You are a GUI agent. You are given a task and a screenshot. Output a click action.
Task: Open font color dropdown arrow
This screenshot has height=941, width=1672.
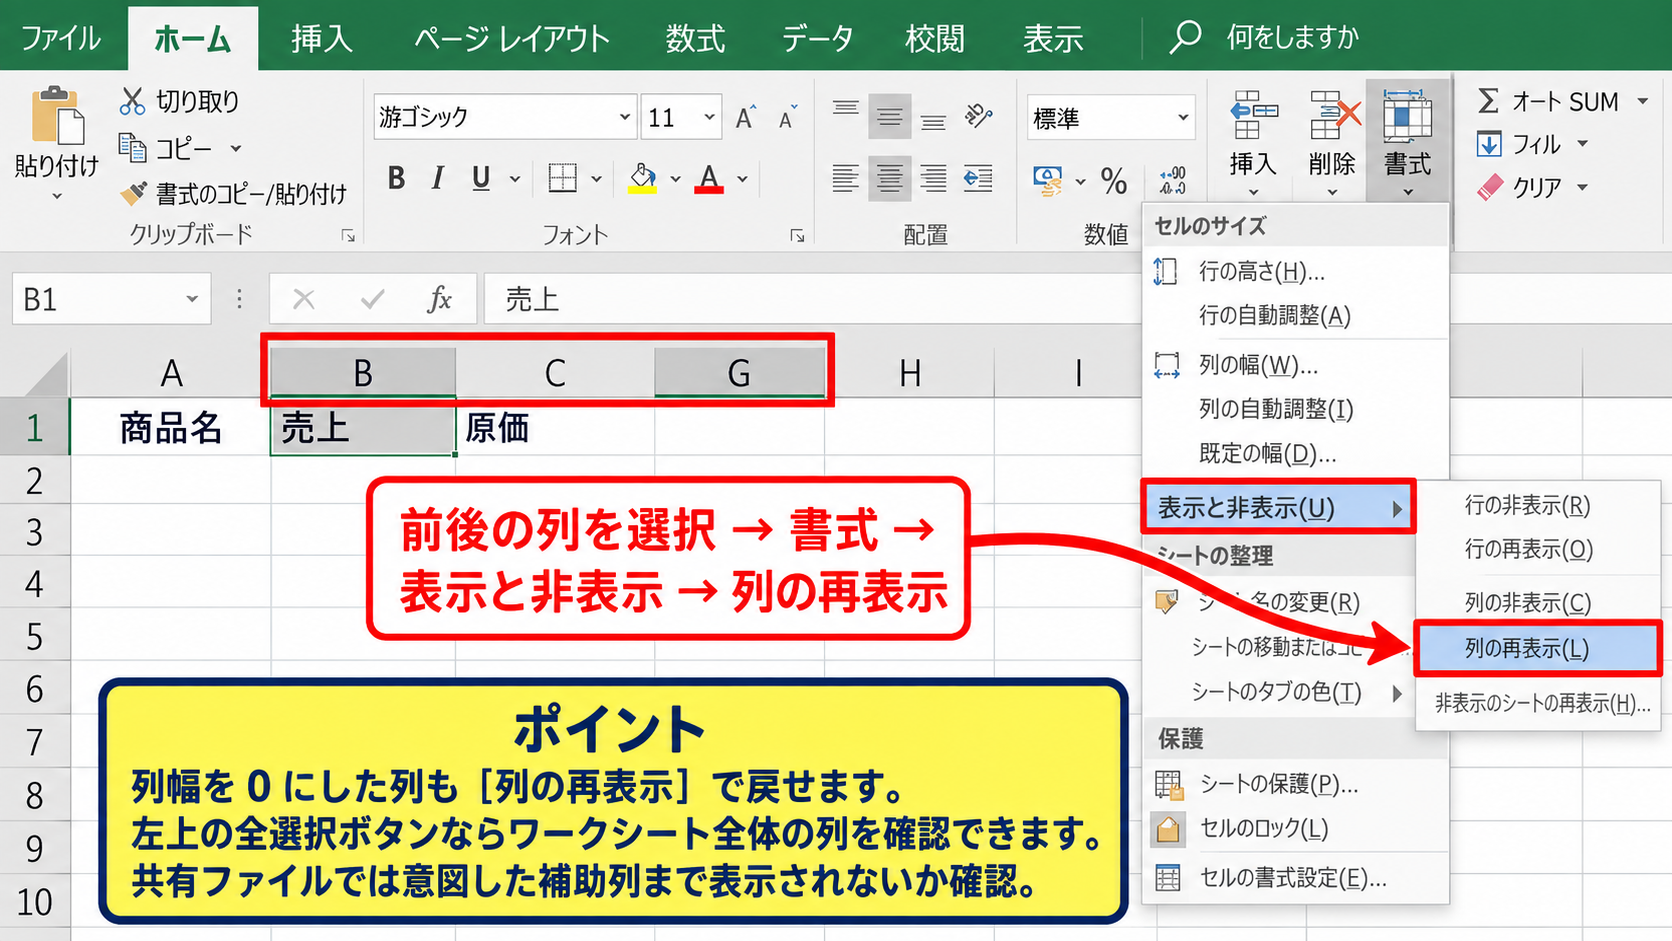[x=742, y=179]
